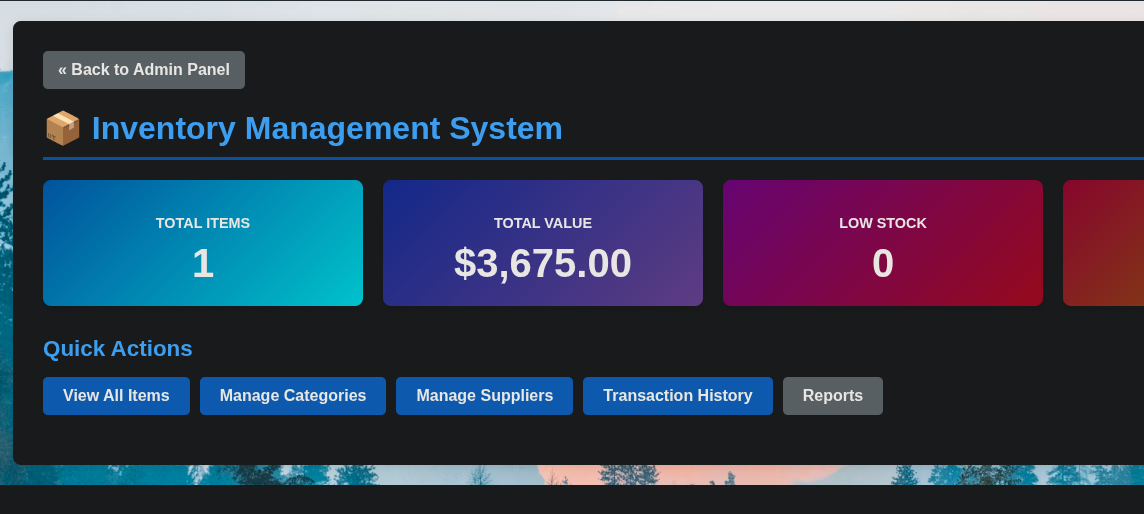The width and height of the screenshot is (1144, 514).
Task: Click the TOTAL VALUE label
Action: coord(543,223)
